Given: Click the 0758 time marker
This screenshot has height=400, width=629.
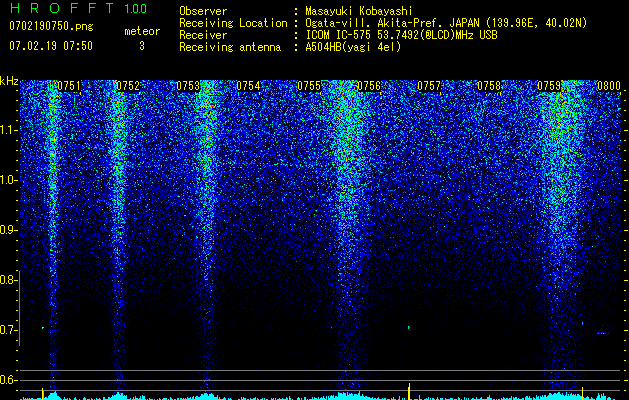Looking at the screenshot, I should [x=489, y=86].
